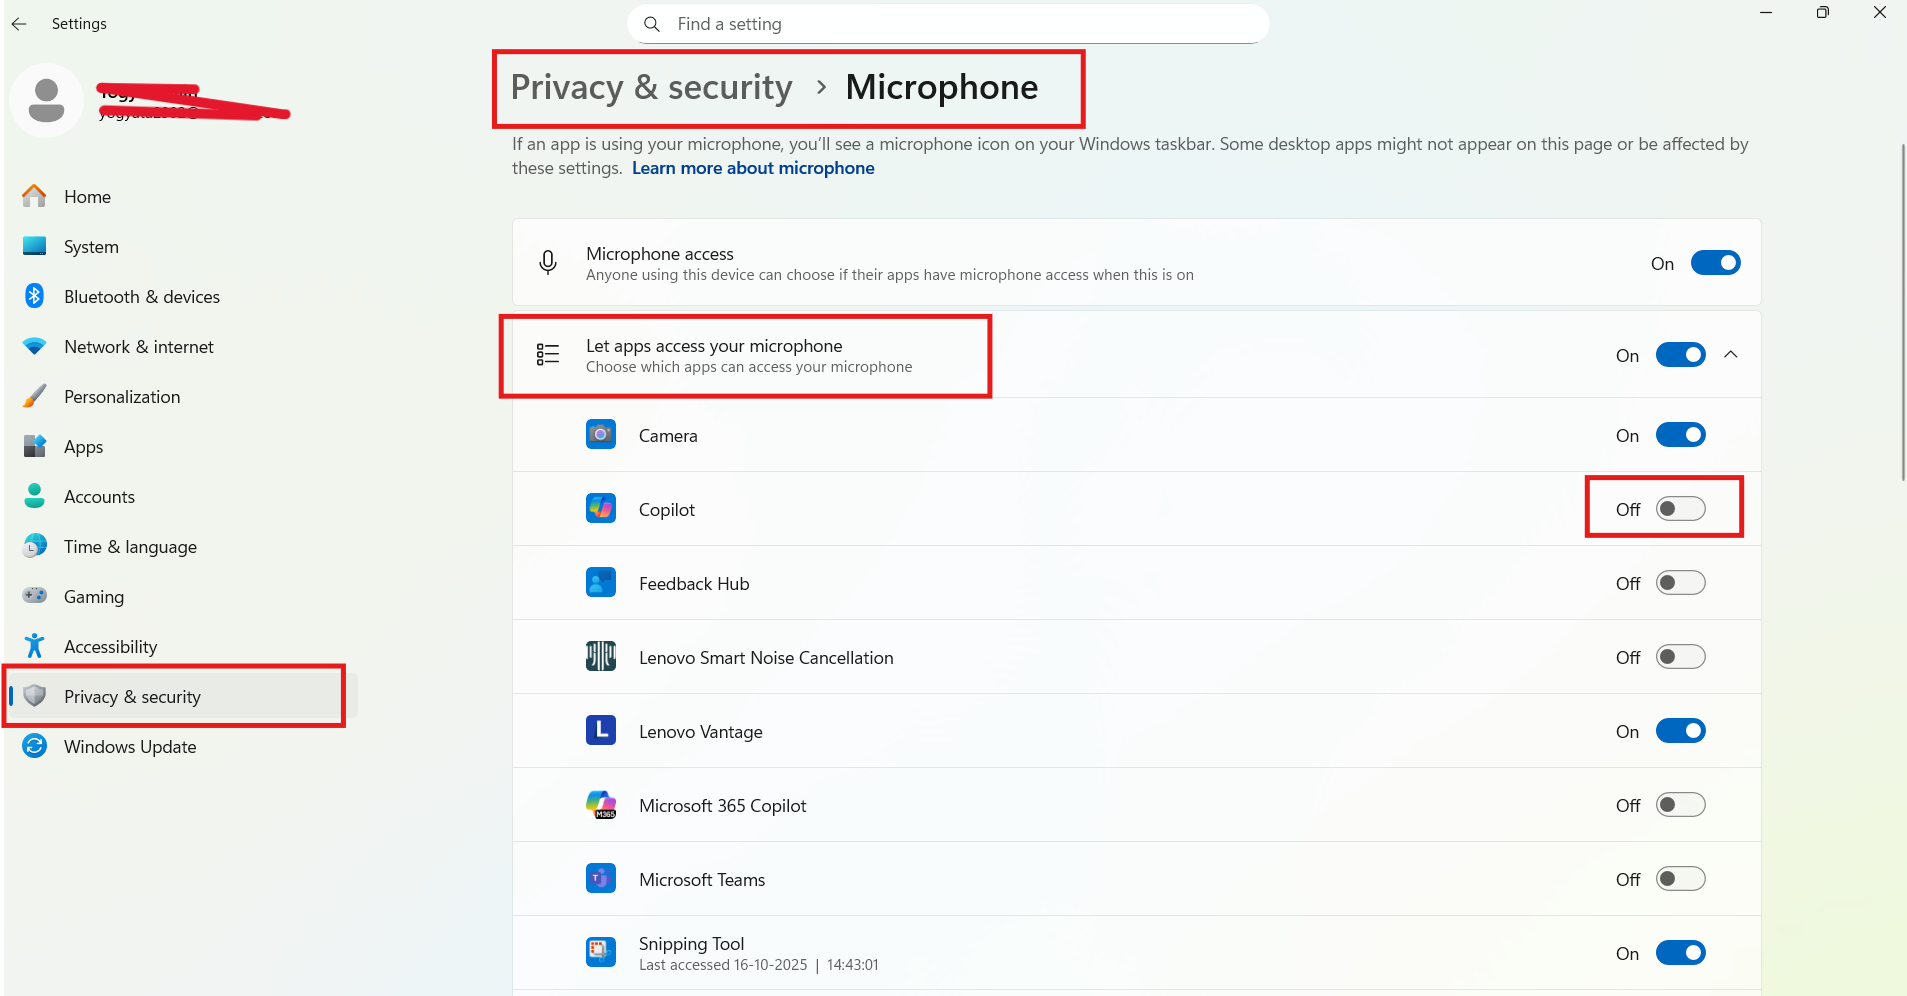Select Privacy & security in sidebar

pos(132,696)
